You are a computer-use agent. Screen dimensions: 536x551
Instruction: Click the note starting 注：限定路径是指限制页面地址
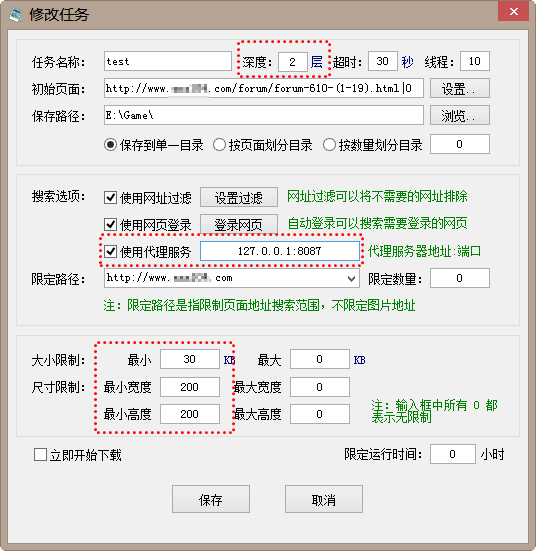(259, 305)
